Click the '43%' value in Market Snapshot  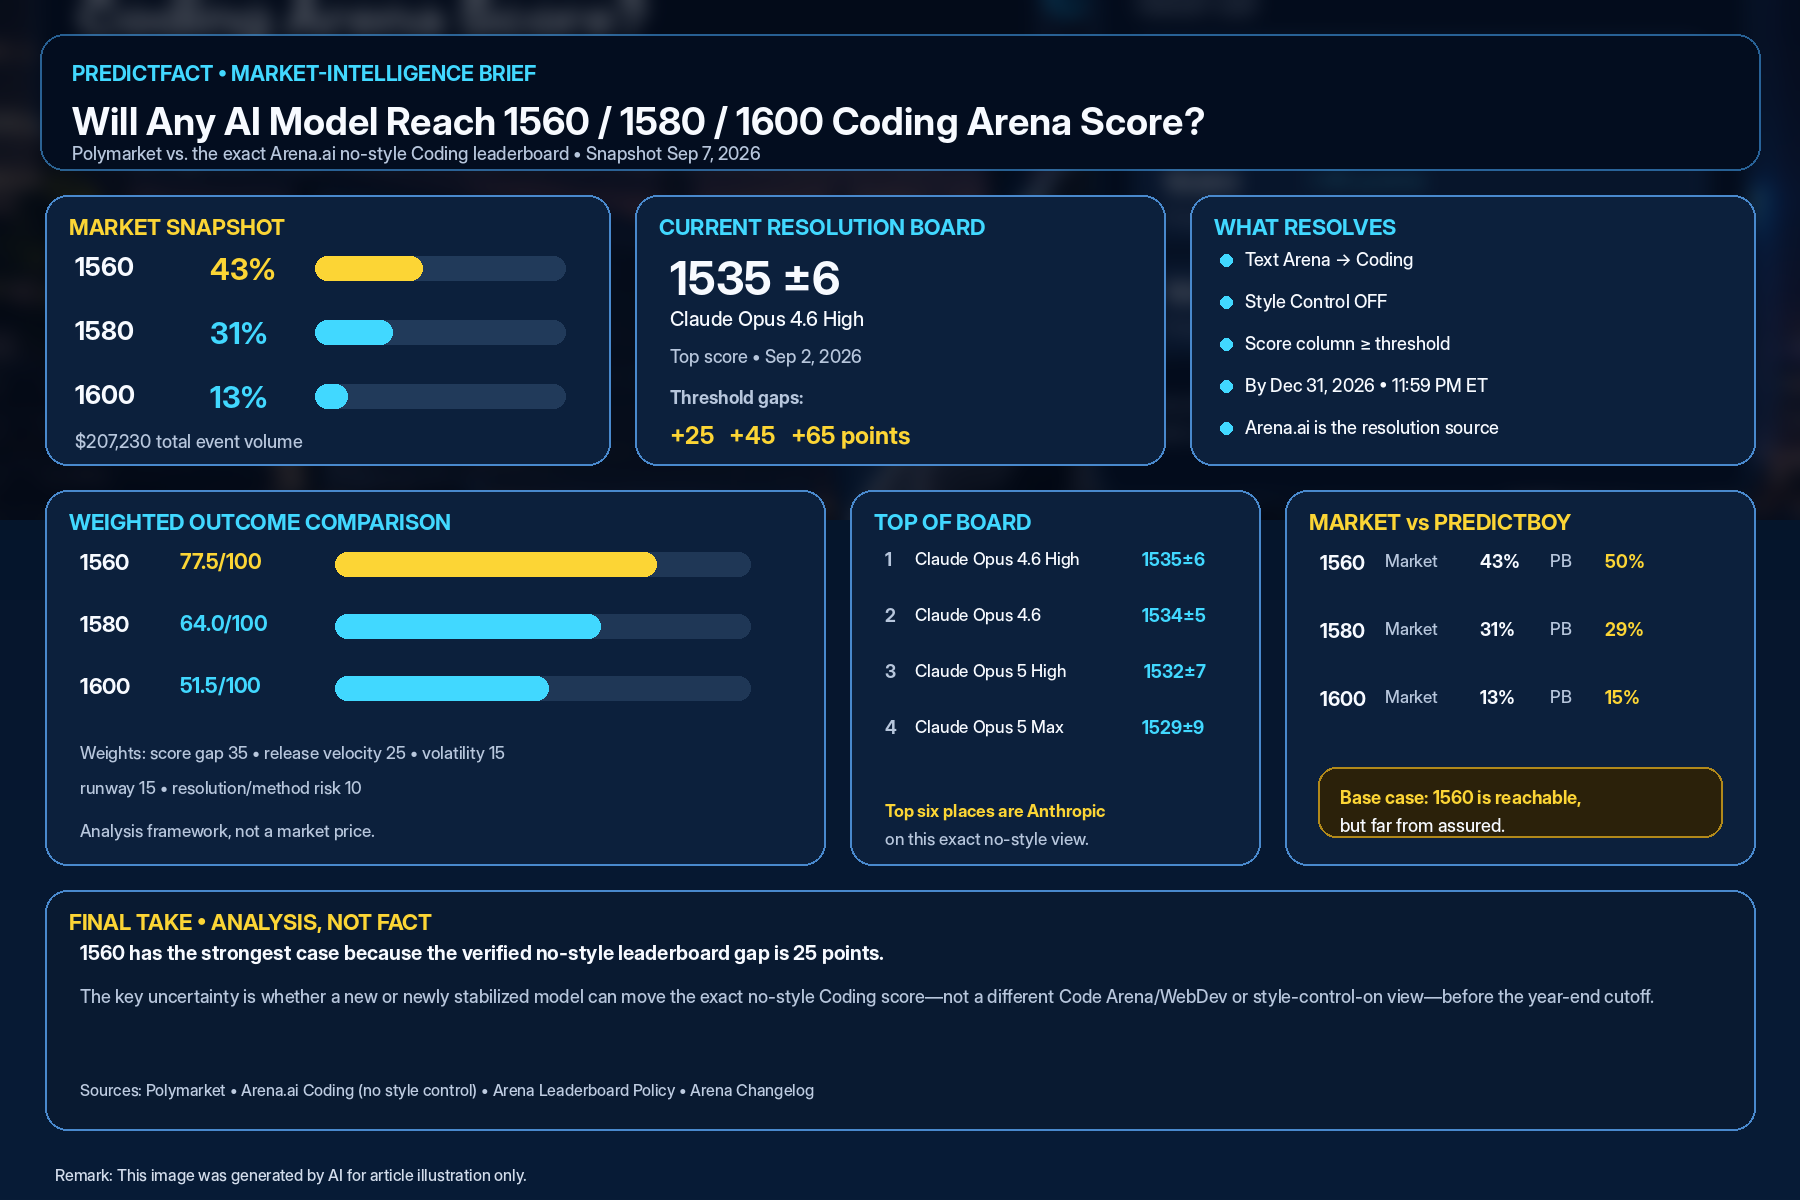[x=242, y=269]
